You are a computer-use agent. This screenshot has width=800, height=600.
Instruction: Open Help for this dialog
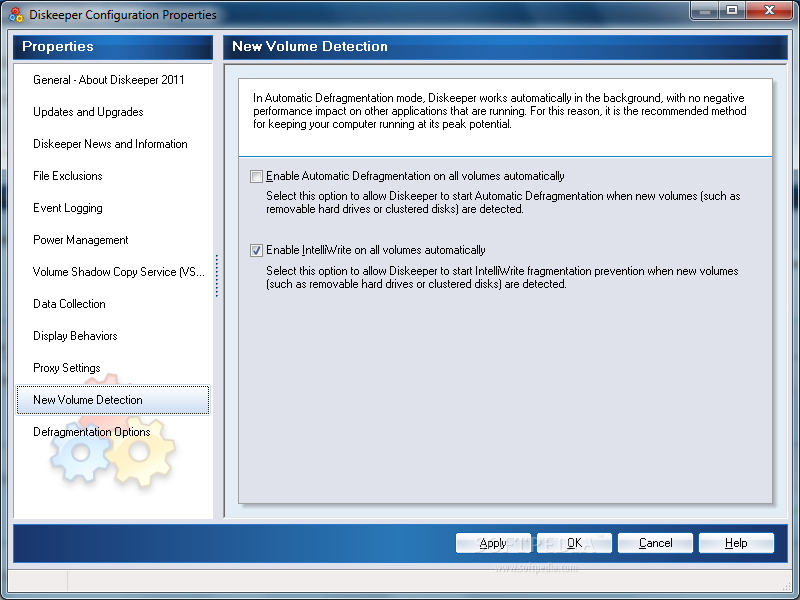(x=736, y=543)
